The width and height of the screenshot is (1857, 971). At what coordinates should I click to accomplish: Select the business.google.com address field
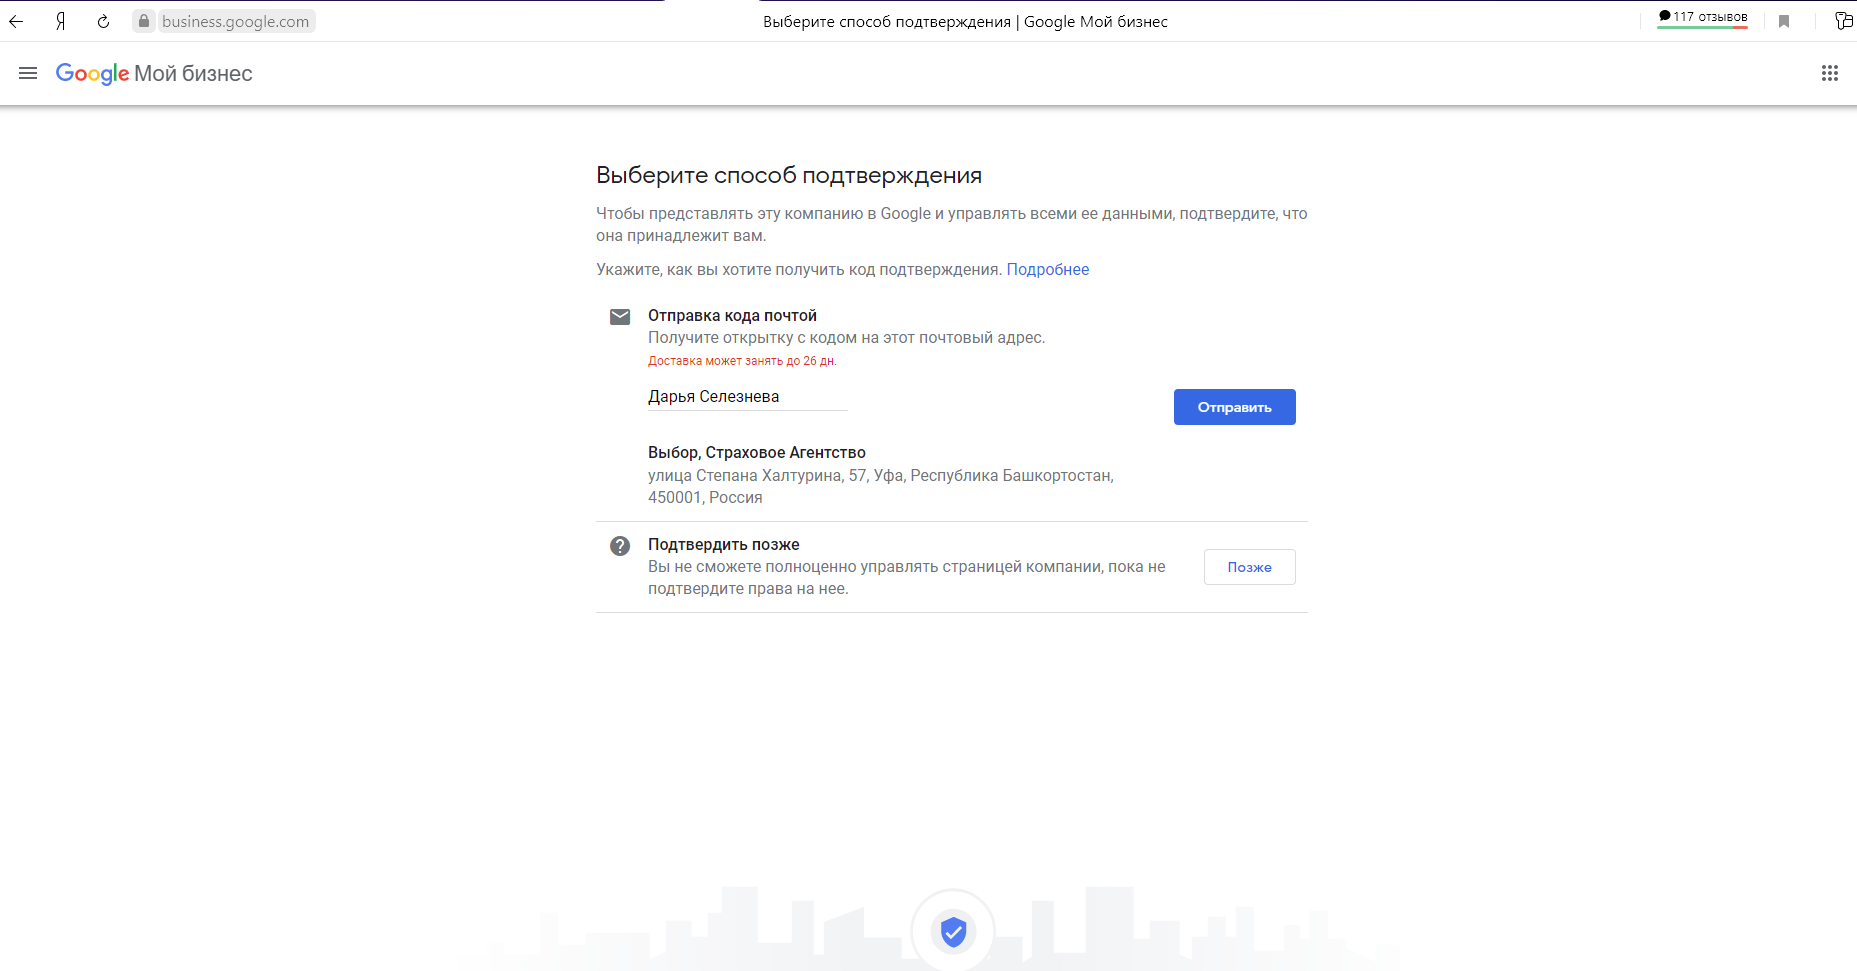[x=235, y=21]
